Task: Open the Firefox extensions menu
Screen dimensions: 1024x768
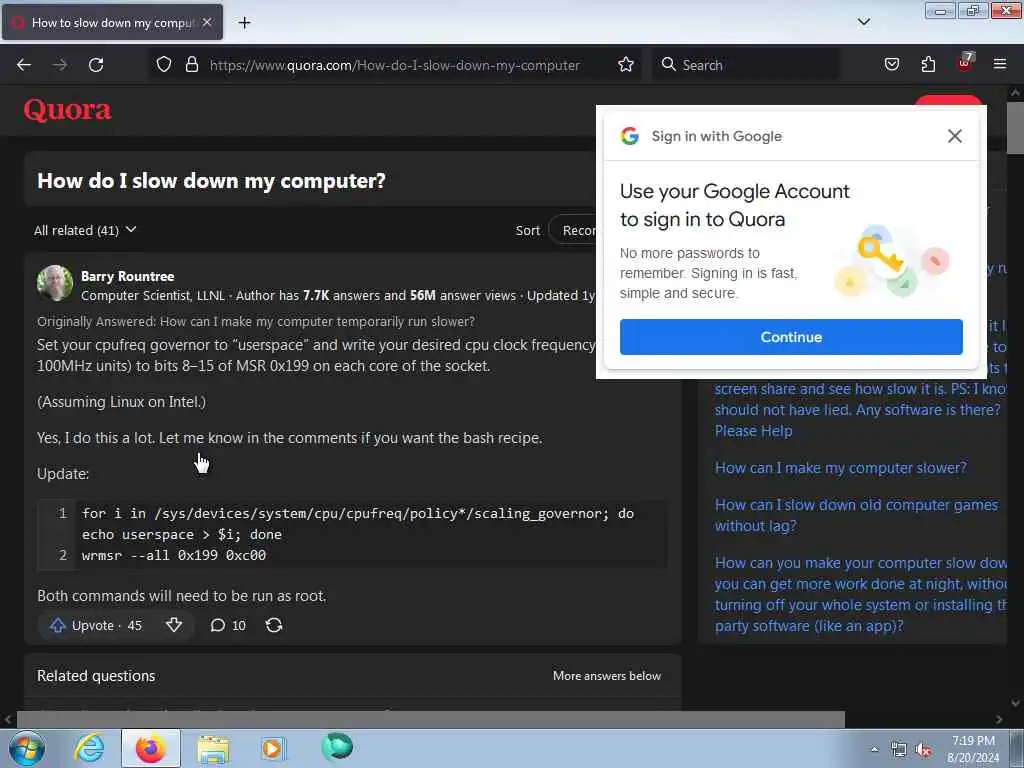Action: (x=928, y=65)
